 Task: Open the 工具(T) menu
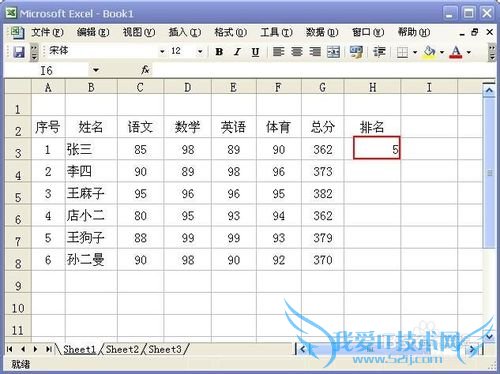(x=276, y=32)
